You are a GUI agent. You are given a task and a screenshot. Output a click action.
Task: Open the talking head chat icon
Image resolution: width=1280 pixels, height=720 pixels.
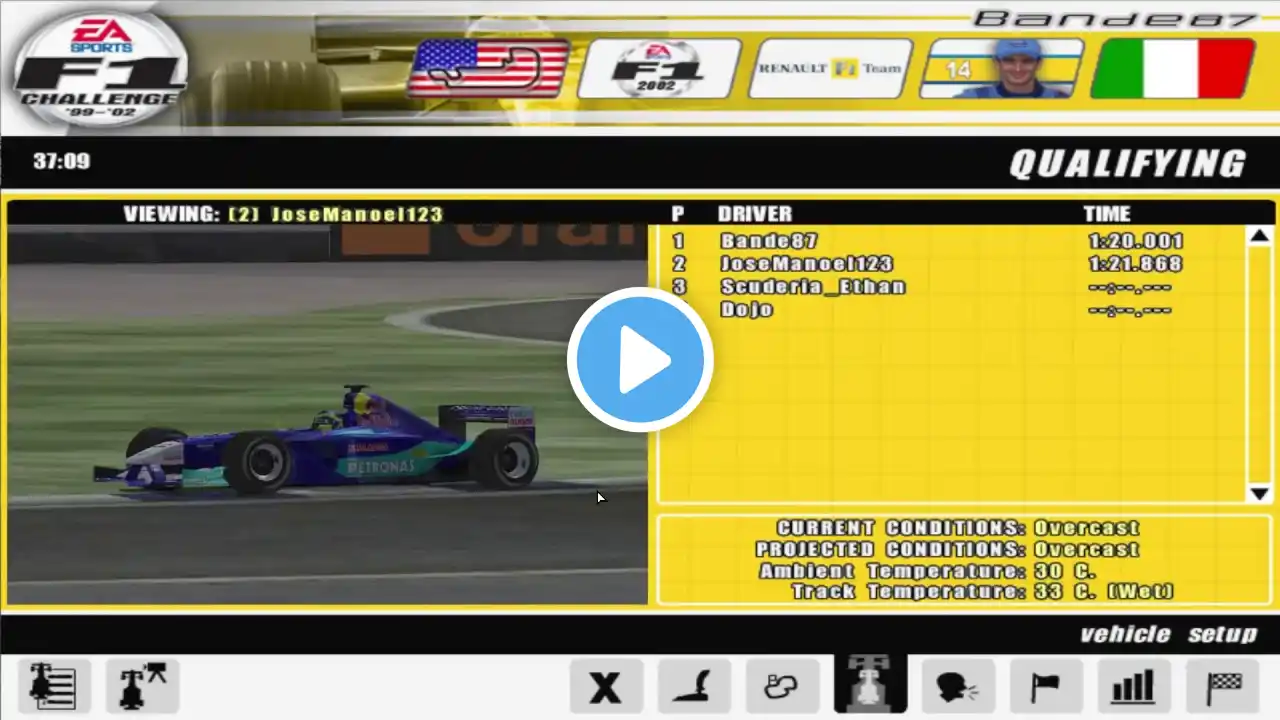pos(958,686)
